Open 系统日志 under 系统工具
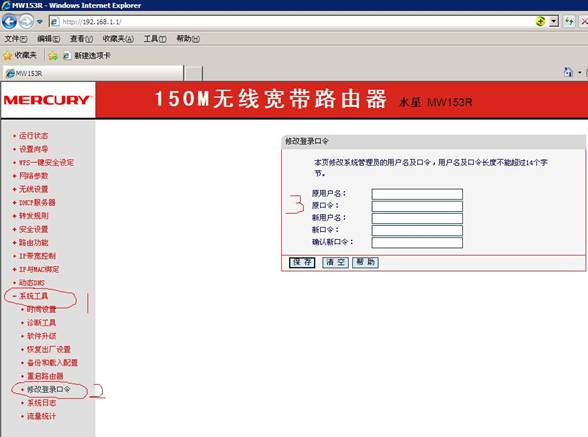 pos(41,403)
